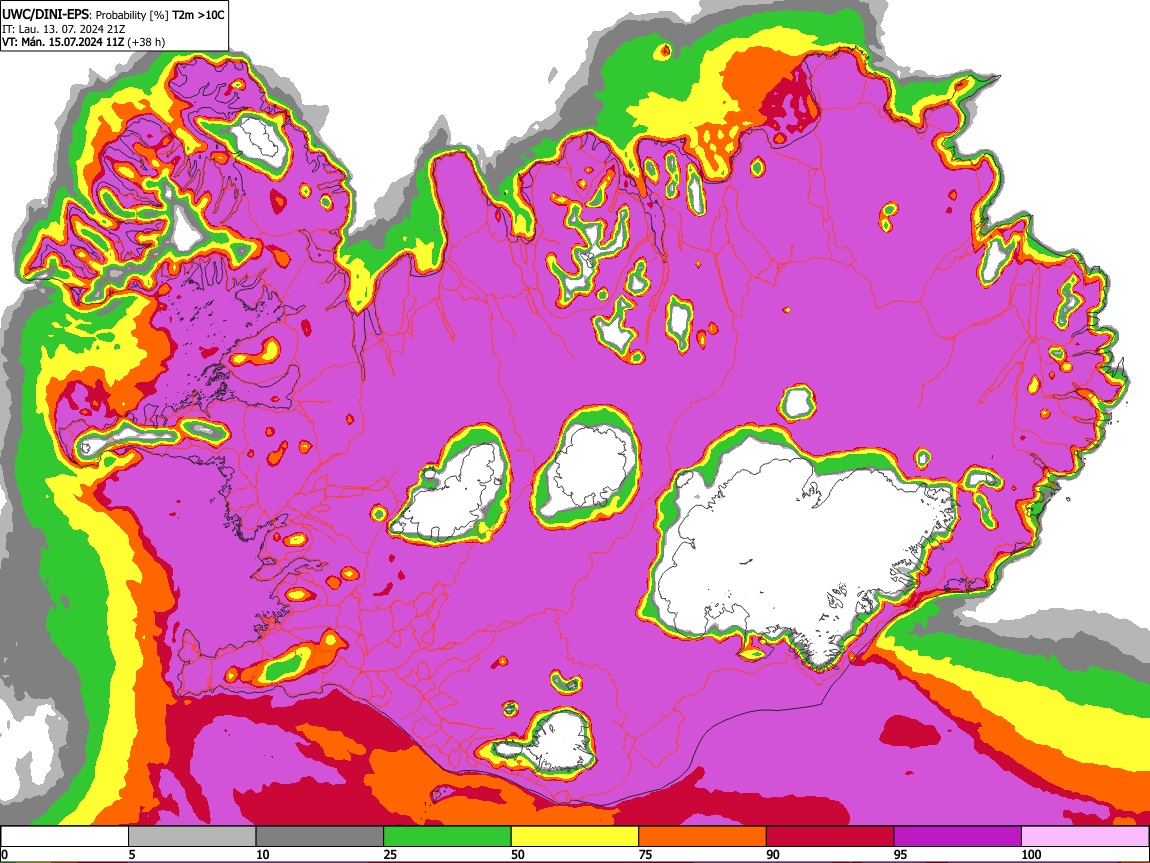Select the yellow 50–75% legend swatch
The height and width of the screenshot is (863, 1150).
(x=575, y=836)
